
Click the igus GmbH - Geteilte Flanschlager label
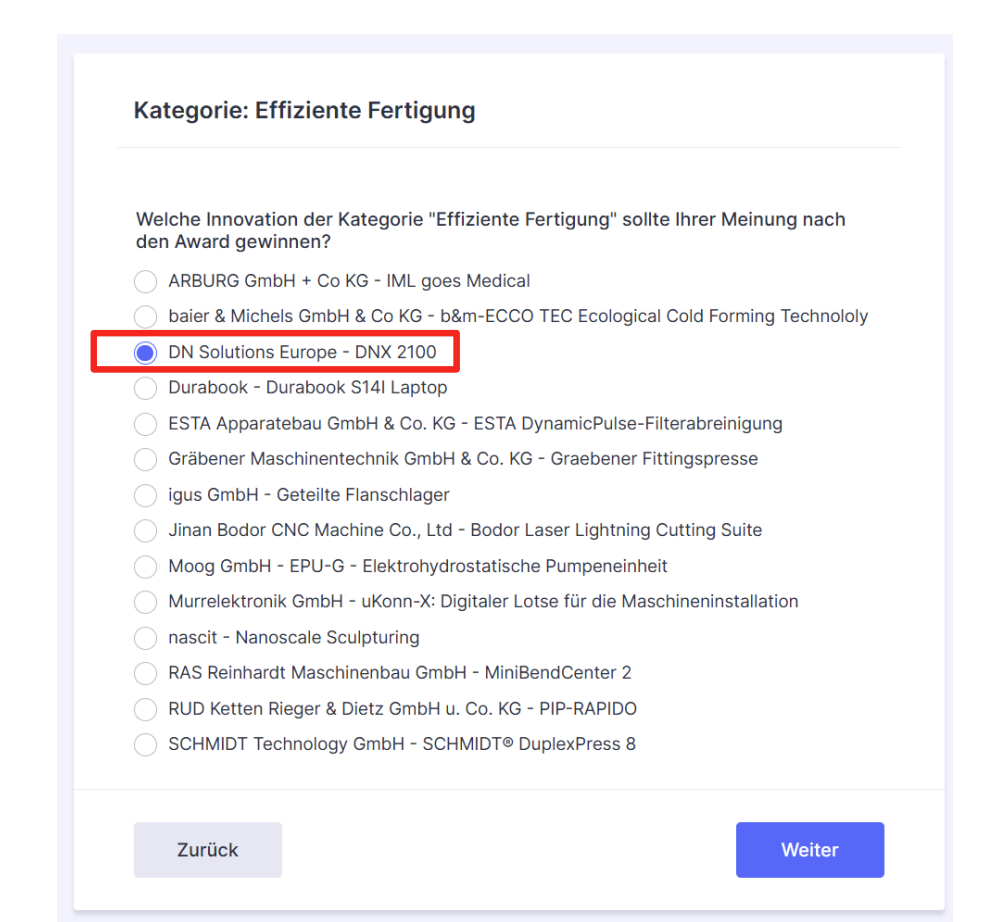coord(309,494)
